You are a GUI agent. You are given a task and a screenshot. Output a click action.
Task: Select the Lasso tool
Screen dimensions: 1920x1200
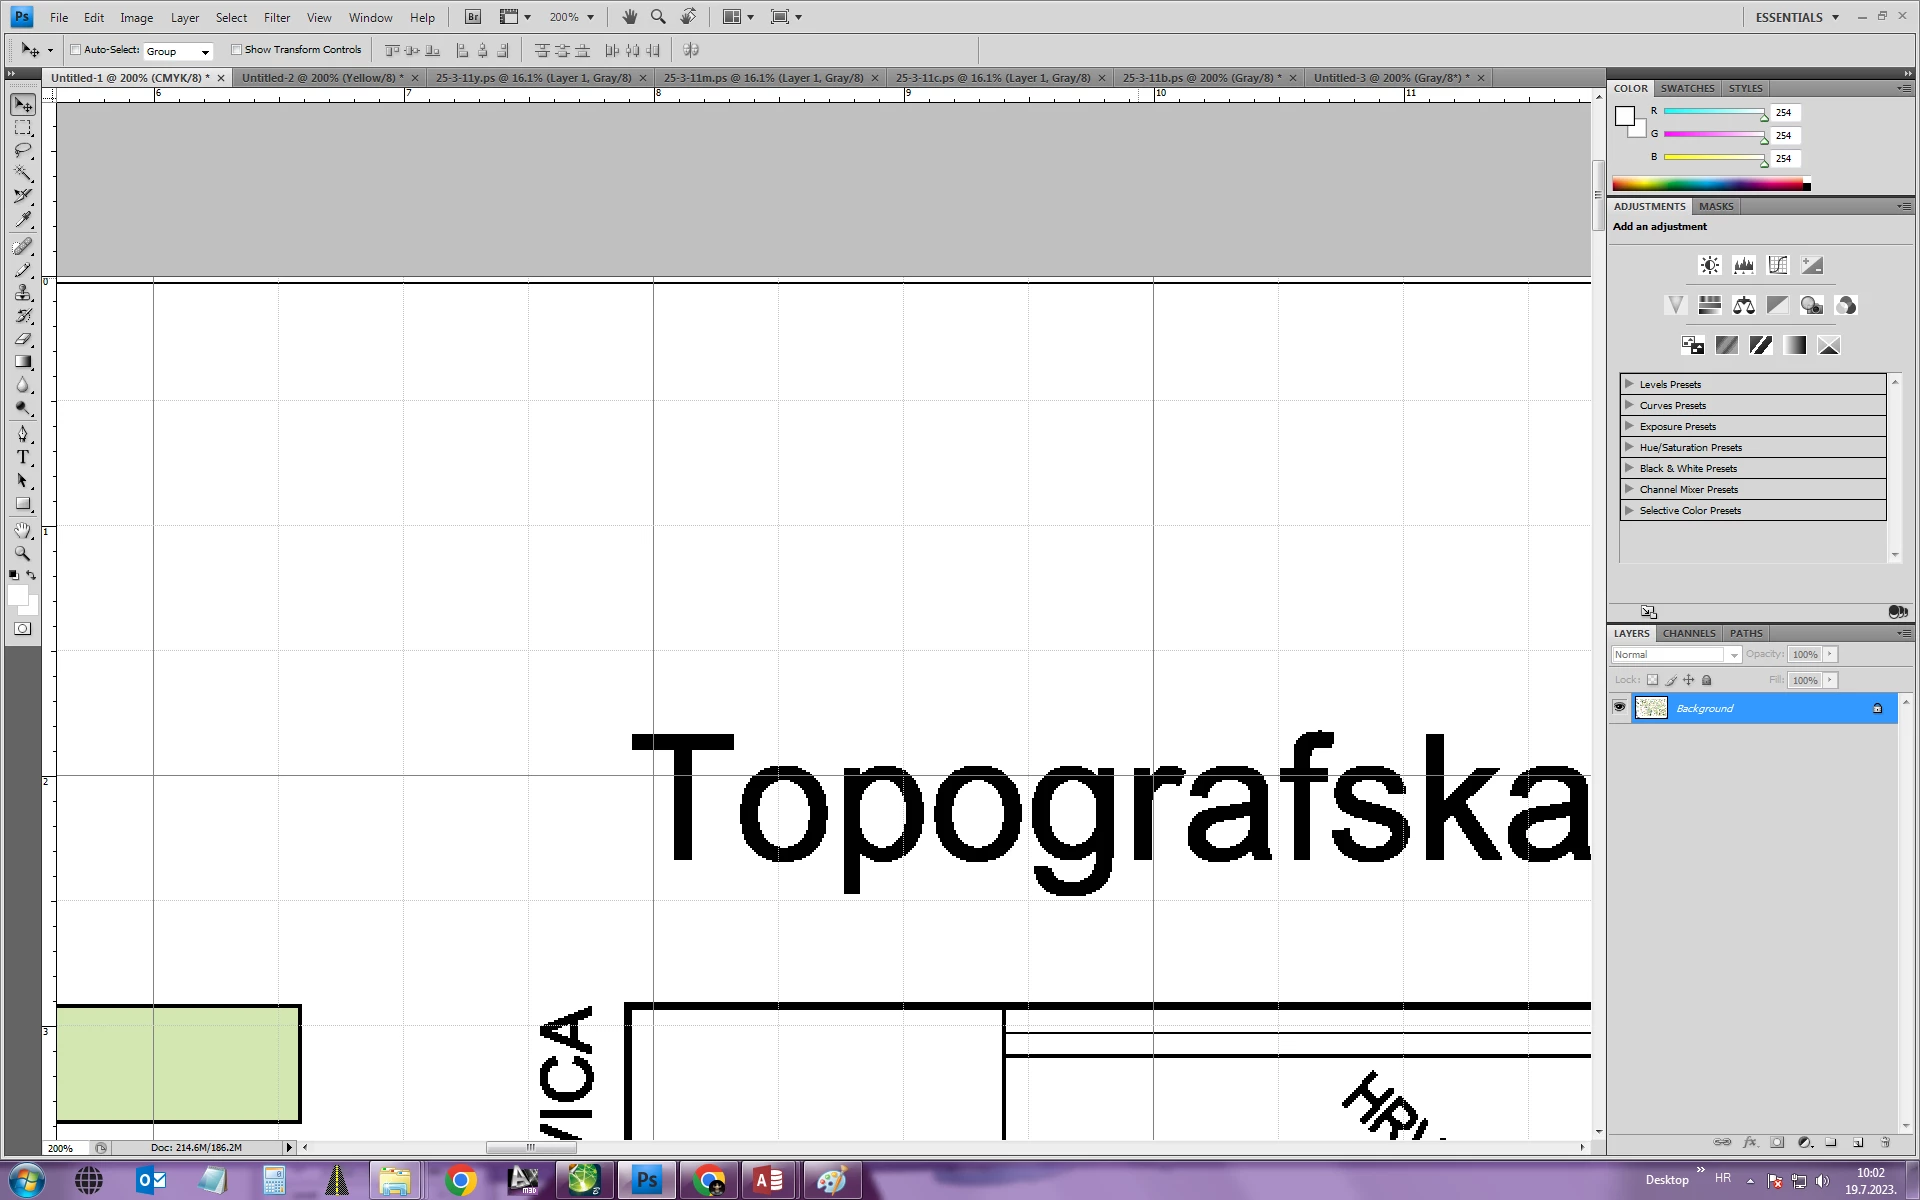[x=23, y=151]
